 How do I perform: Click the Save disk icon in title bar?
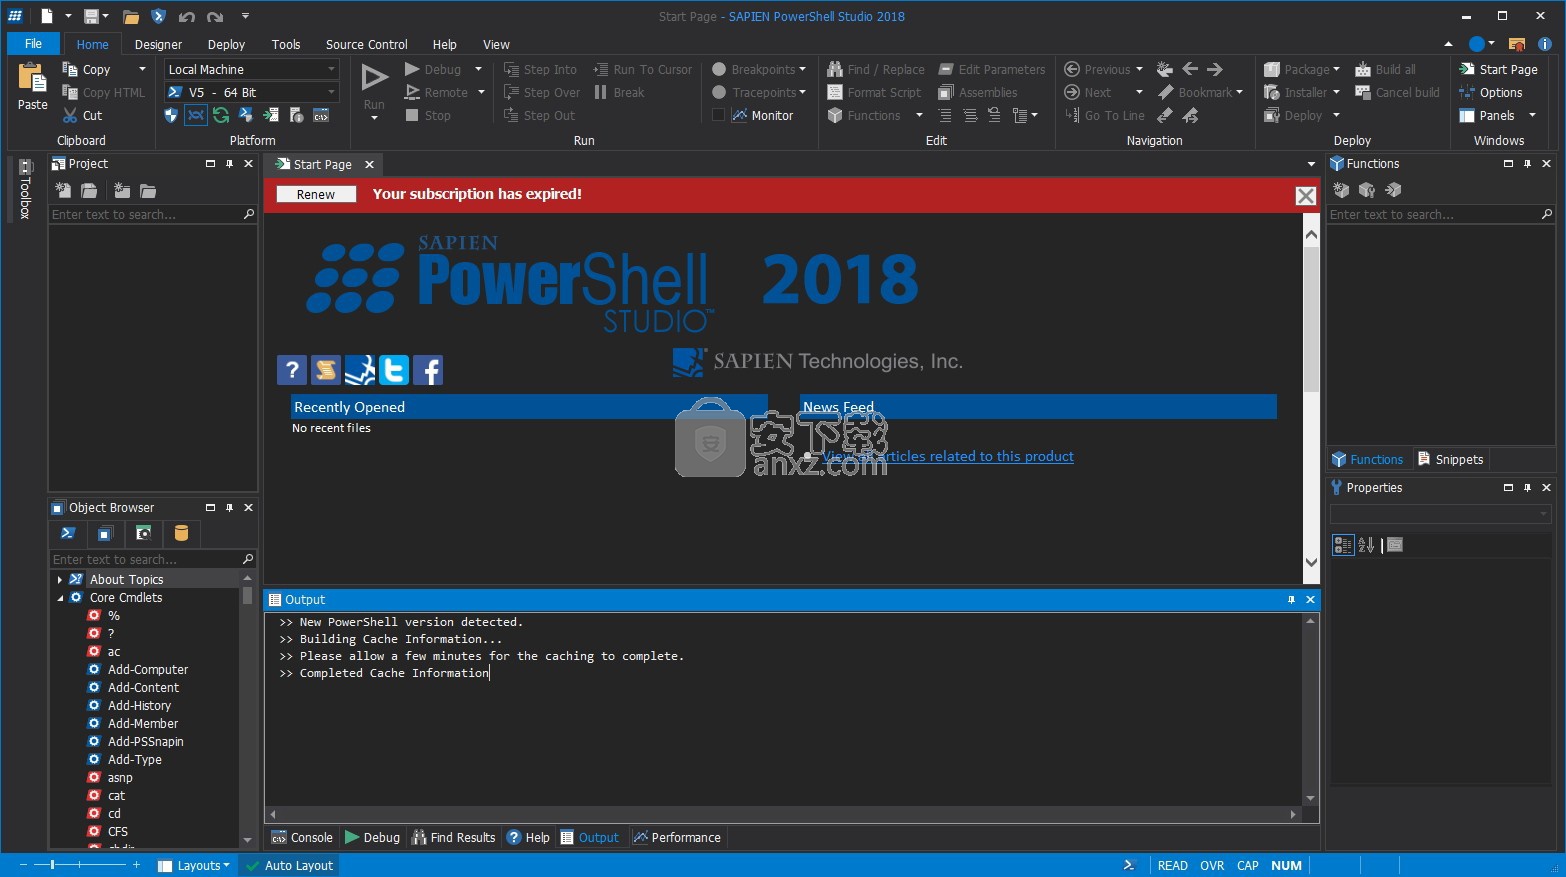click(91, 16)
